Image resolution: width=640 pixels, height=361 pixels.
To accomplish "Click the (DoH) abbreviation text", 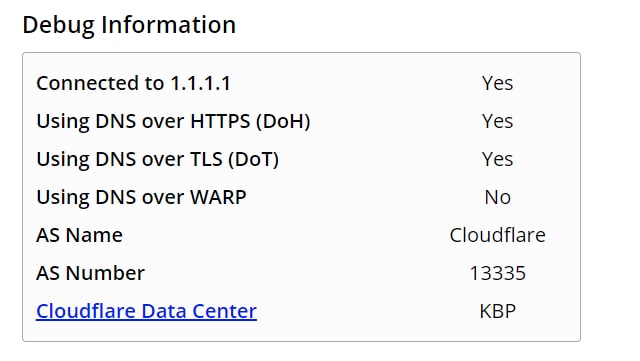I will coord(283,122).
